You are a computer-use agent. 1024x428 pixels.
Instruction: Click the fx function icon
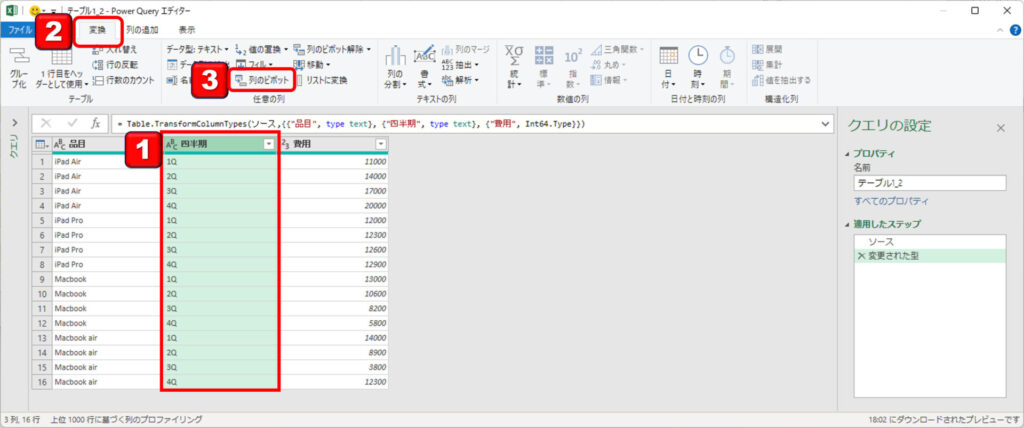coord(95,123)
